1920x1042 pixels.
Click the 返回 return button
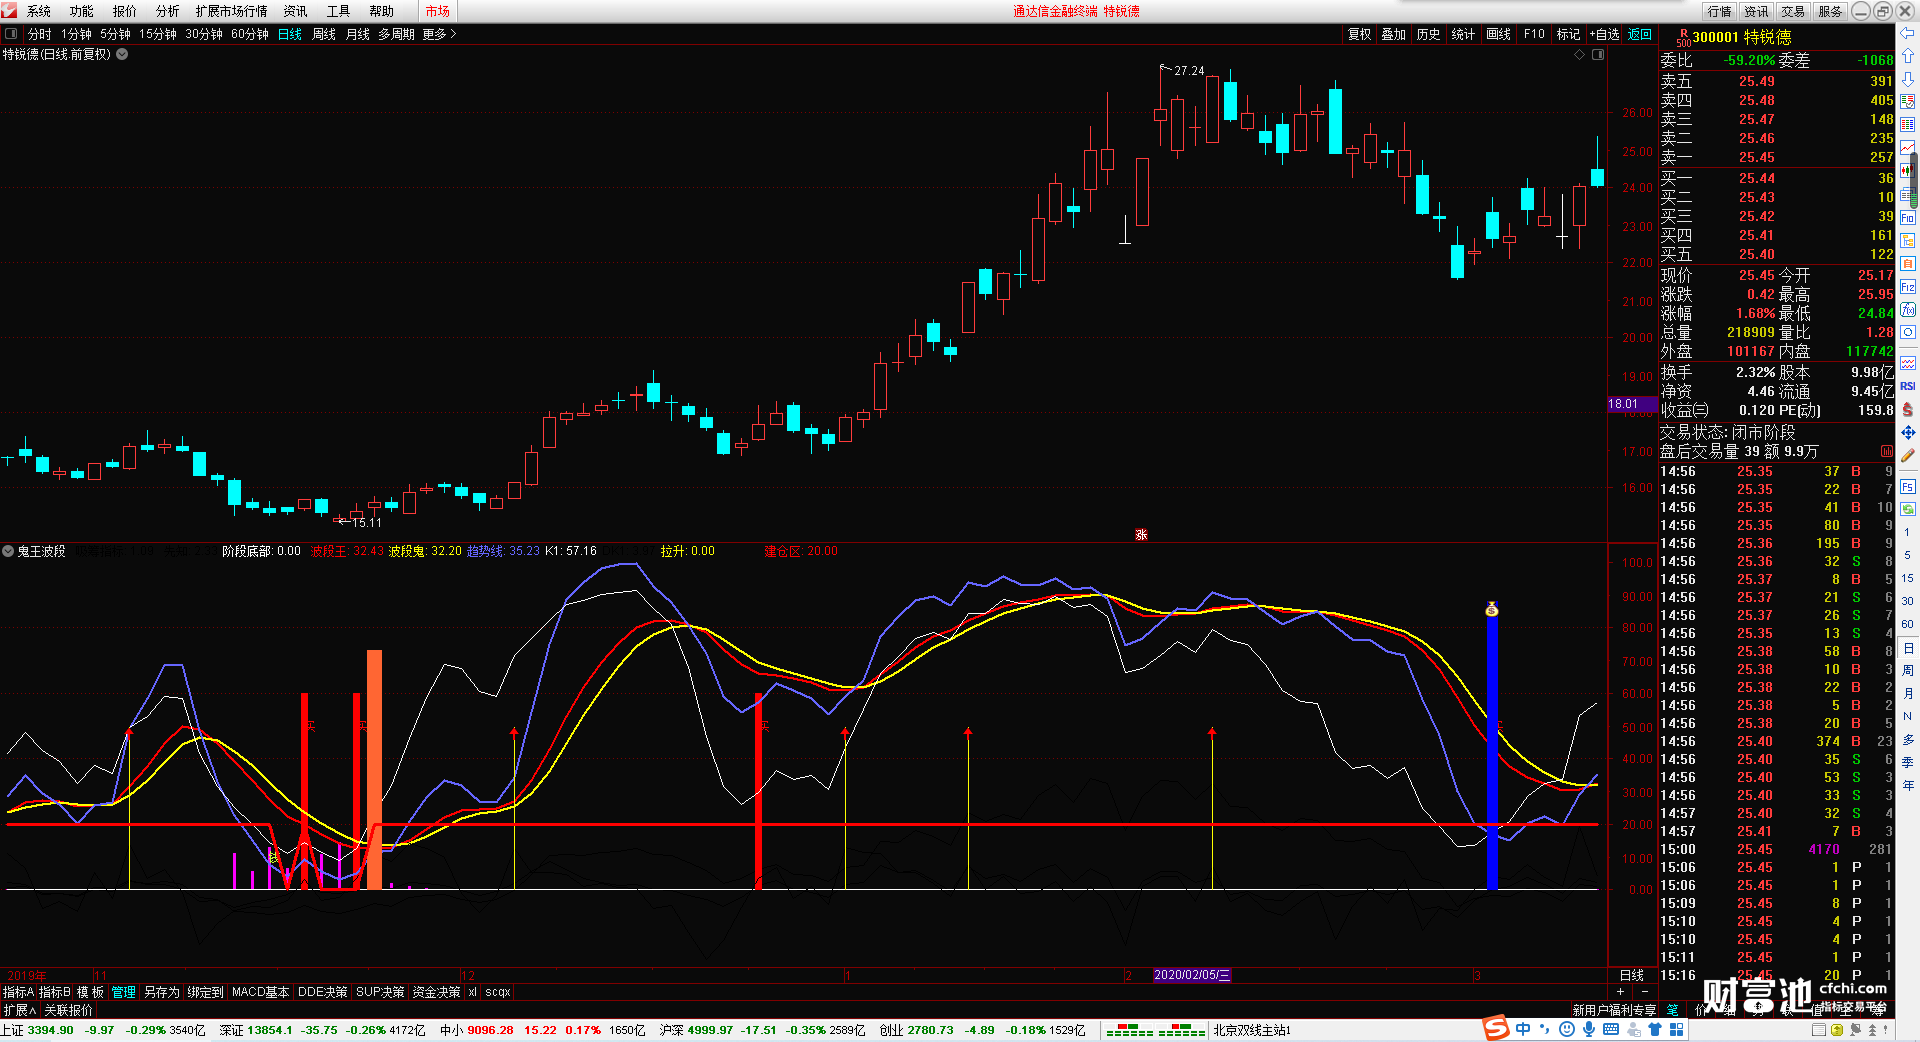coord(1640,34)
